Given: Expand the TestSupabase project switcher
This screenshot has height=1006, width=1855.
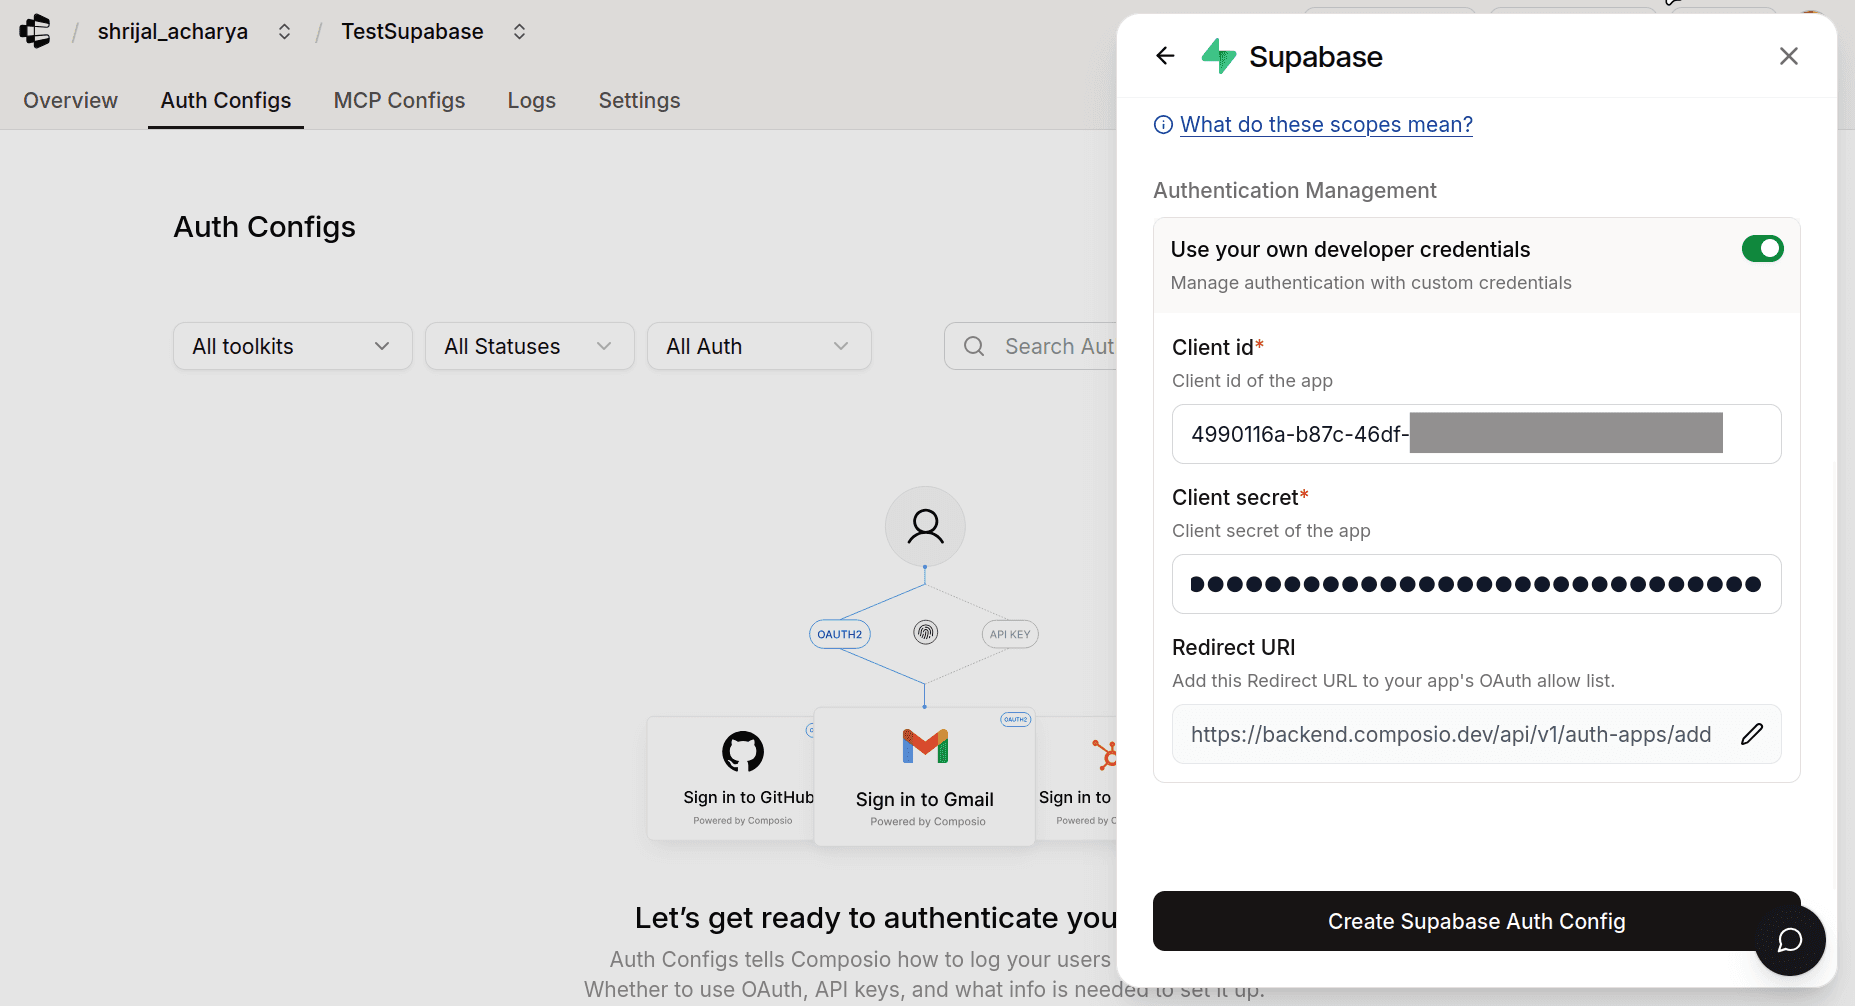Looking at the screenshot, I should 519,32.
